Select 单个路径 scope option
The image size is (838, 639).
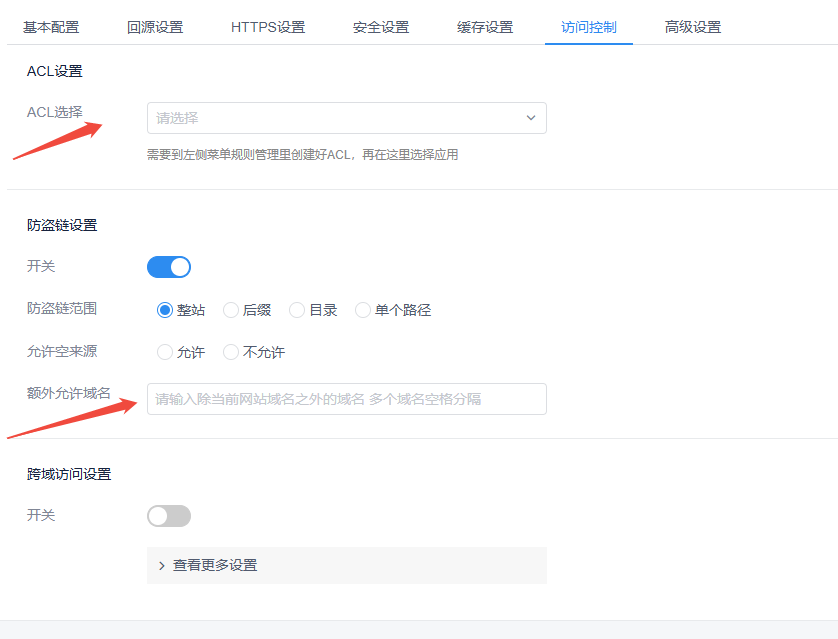click(363, 310)
